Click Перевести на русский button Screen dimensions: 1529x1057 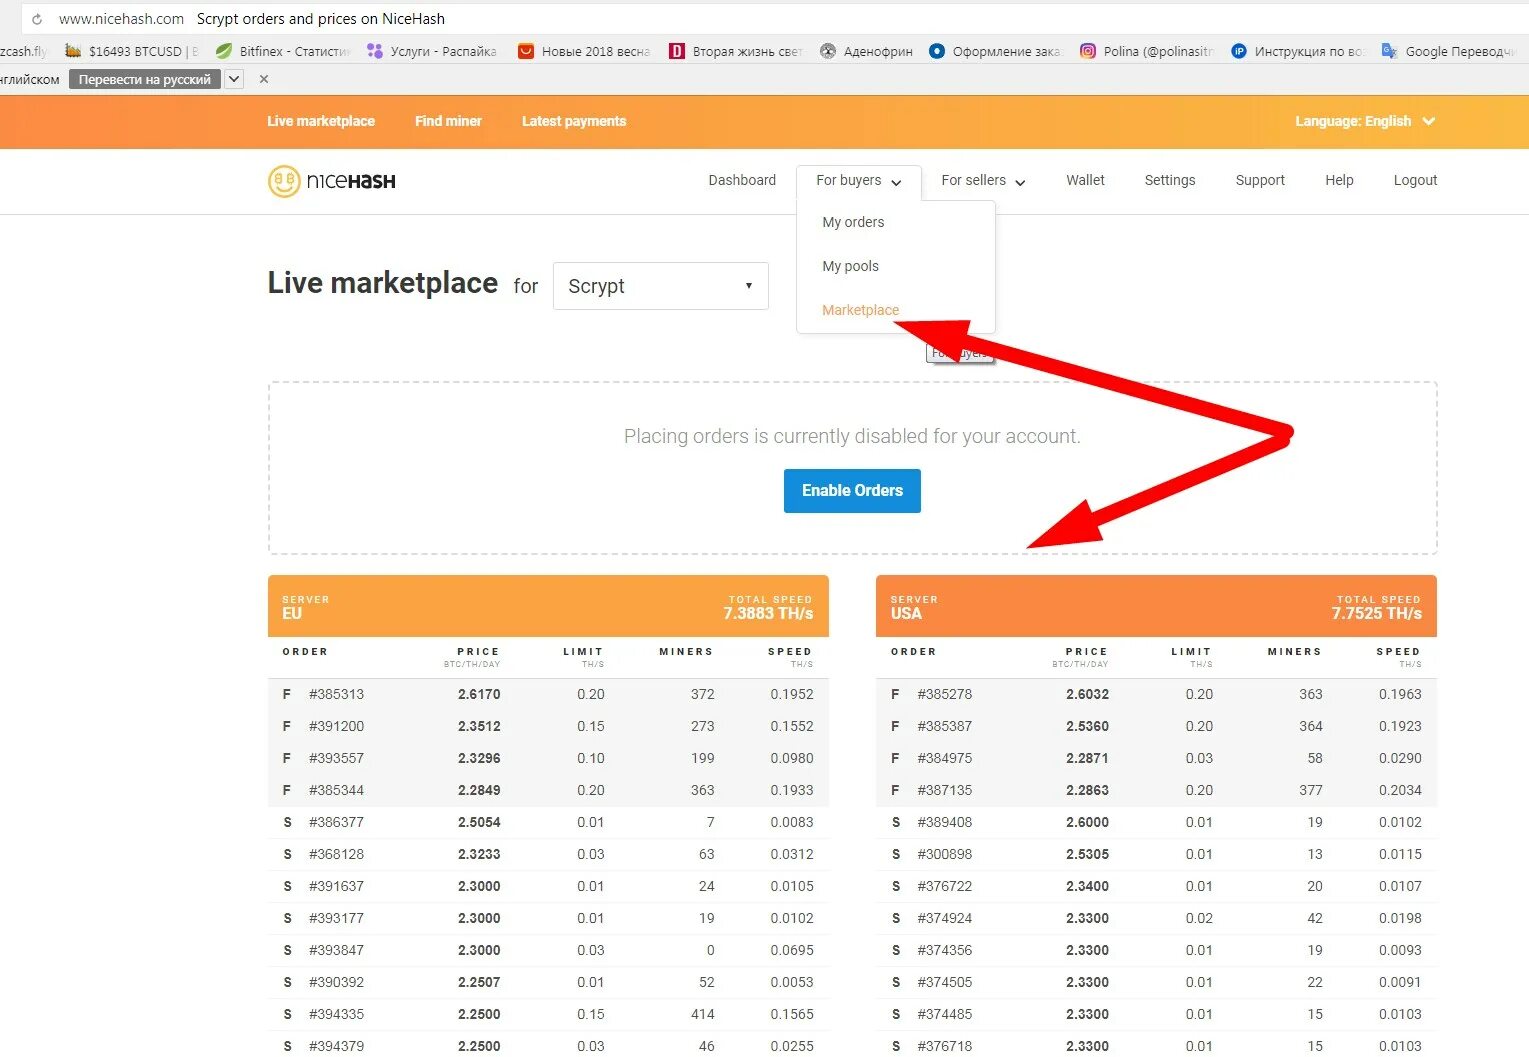pos(145,79)
